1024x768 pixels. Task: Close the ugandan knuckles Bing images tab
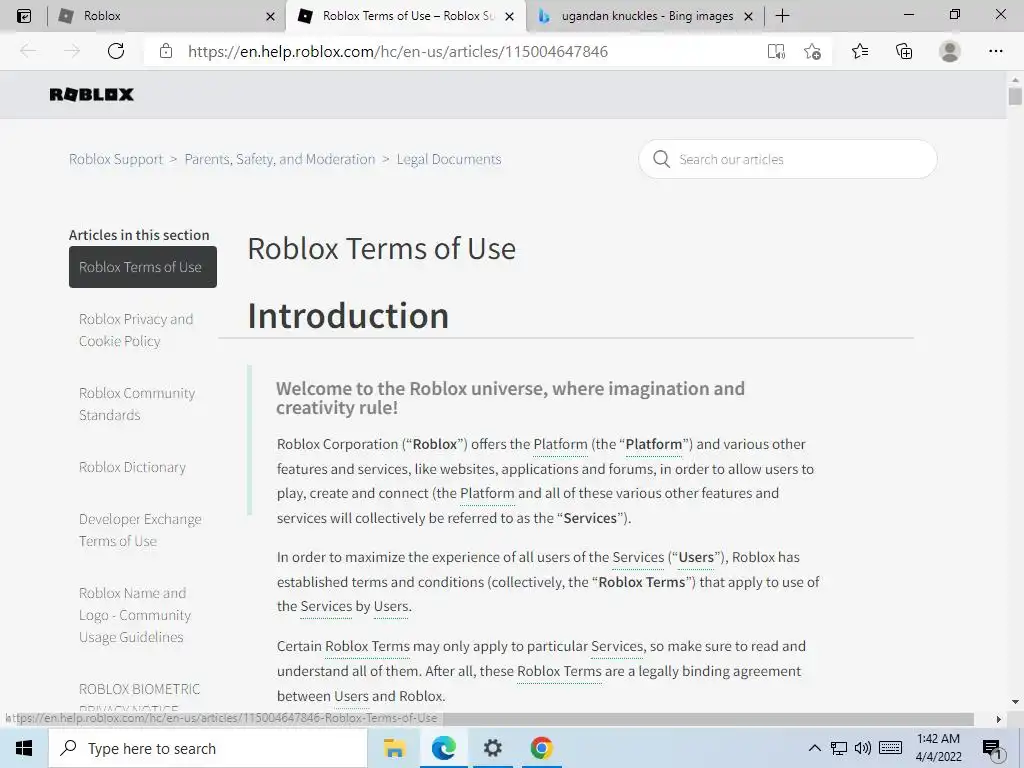pos(749,16)
